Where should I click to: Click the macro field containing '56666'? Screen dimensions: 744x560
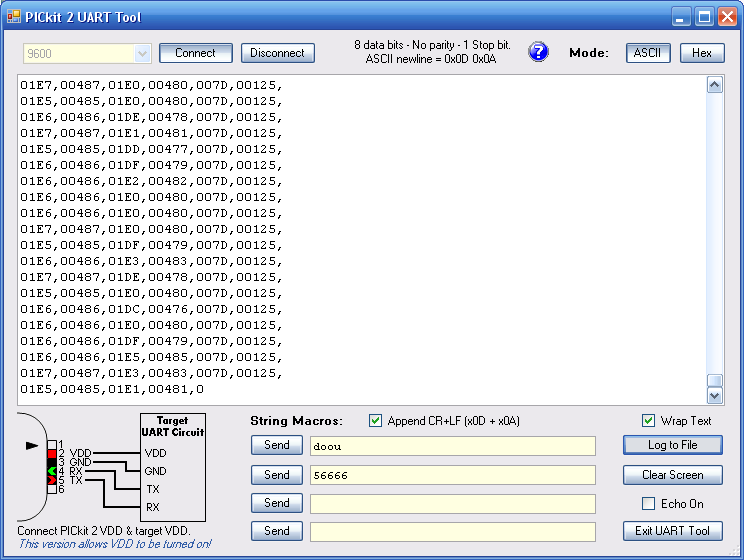click(x=453, y=475)
